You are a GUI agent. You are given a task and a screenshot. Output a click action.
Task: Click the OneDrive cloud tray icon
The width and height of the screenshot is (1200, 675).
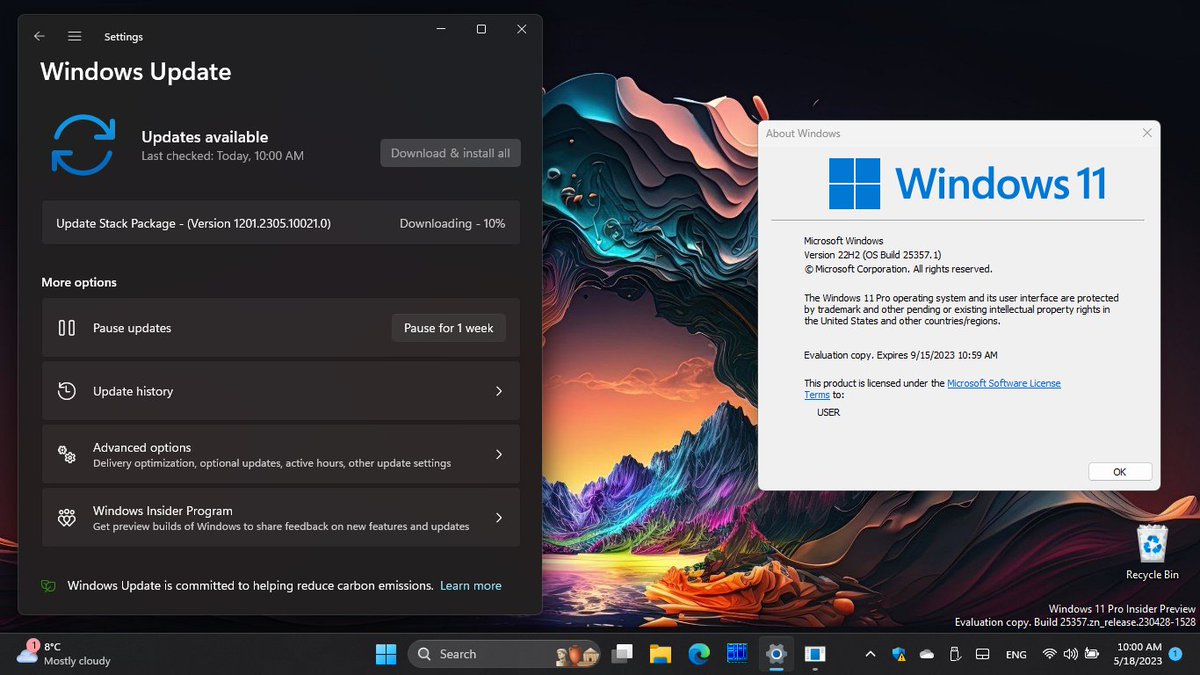[x=927, y=654]
